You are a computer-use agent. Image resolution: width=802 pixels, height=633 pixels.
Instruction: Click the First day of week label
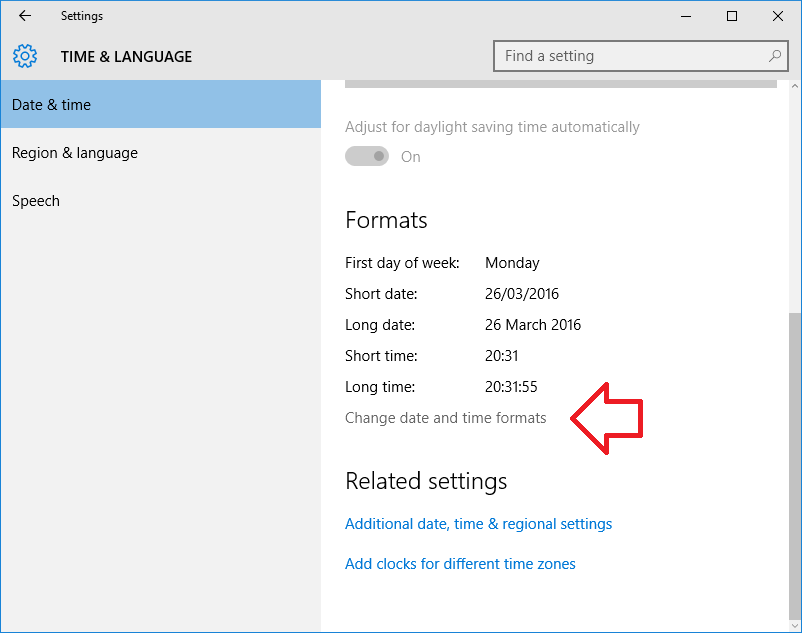coord(402,263)
